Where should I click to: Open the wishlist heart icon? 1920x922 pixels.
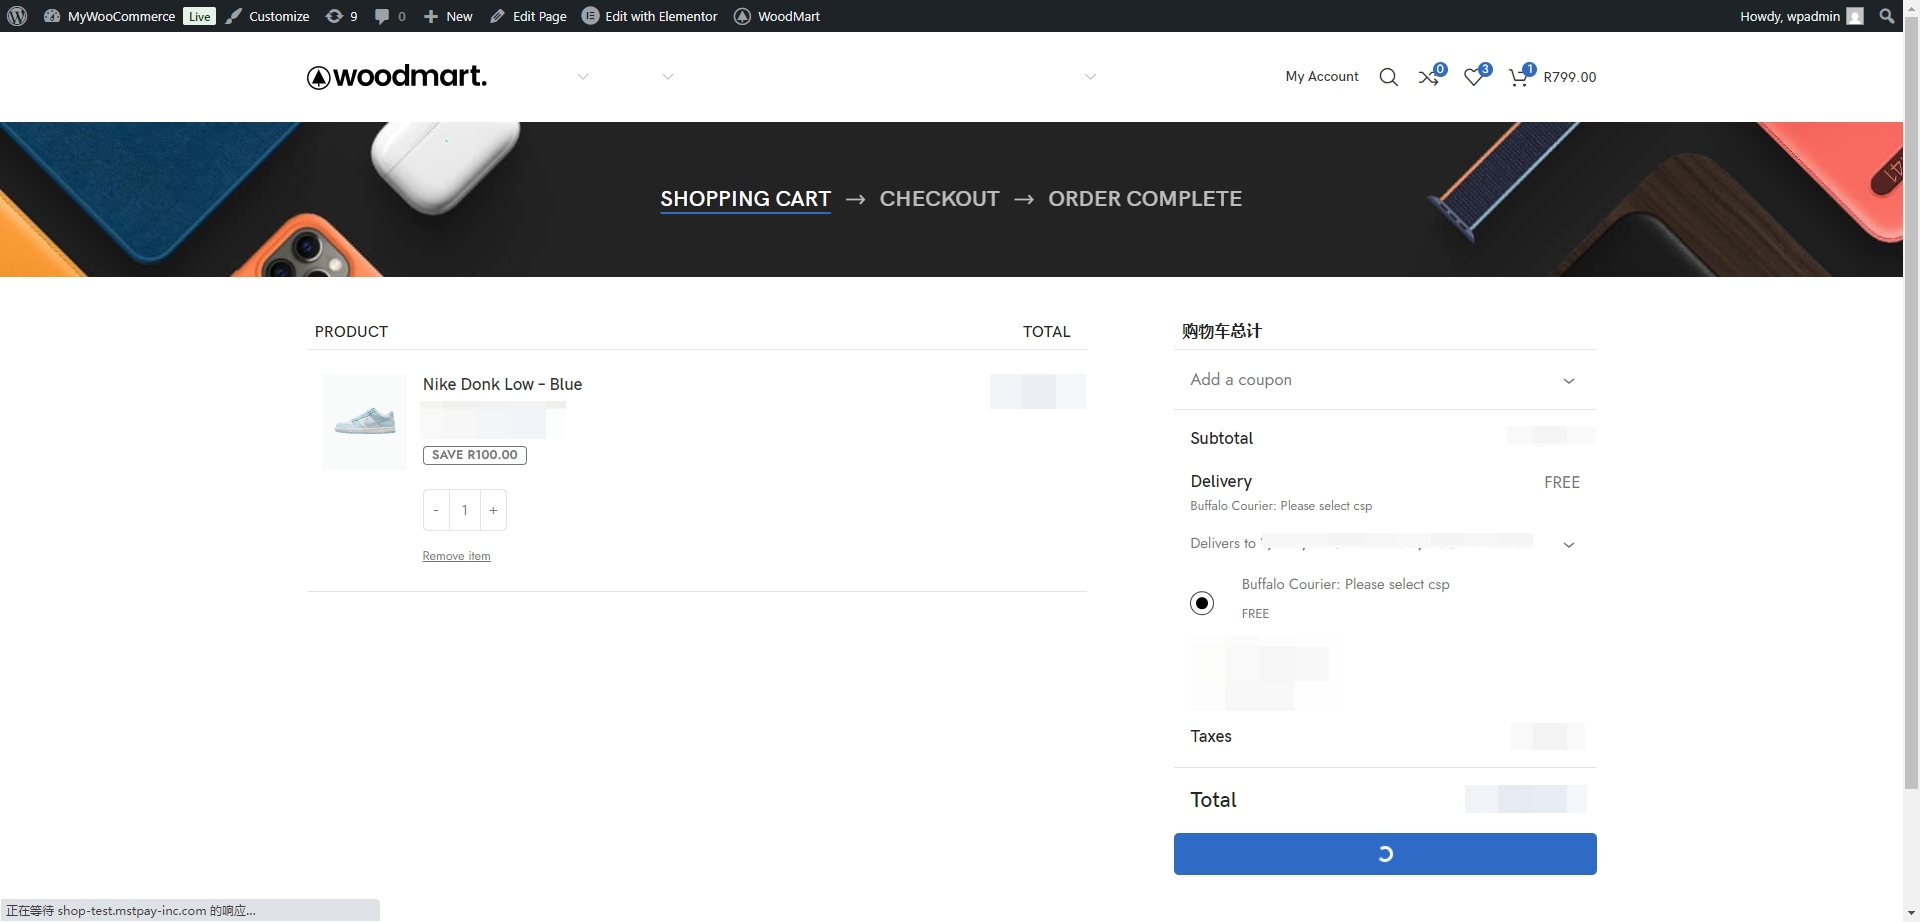click(1476, 76)
